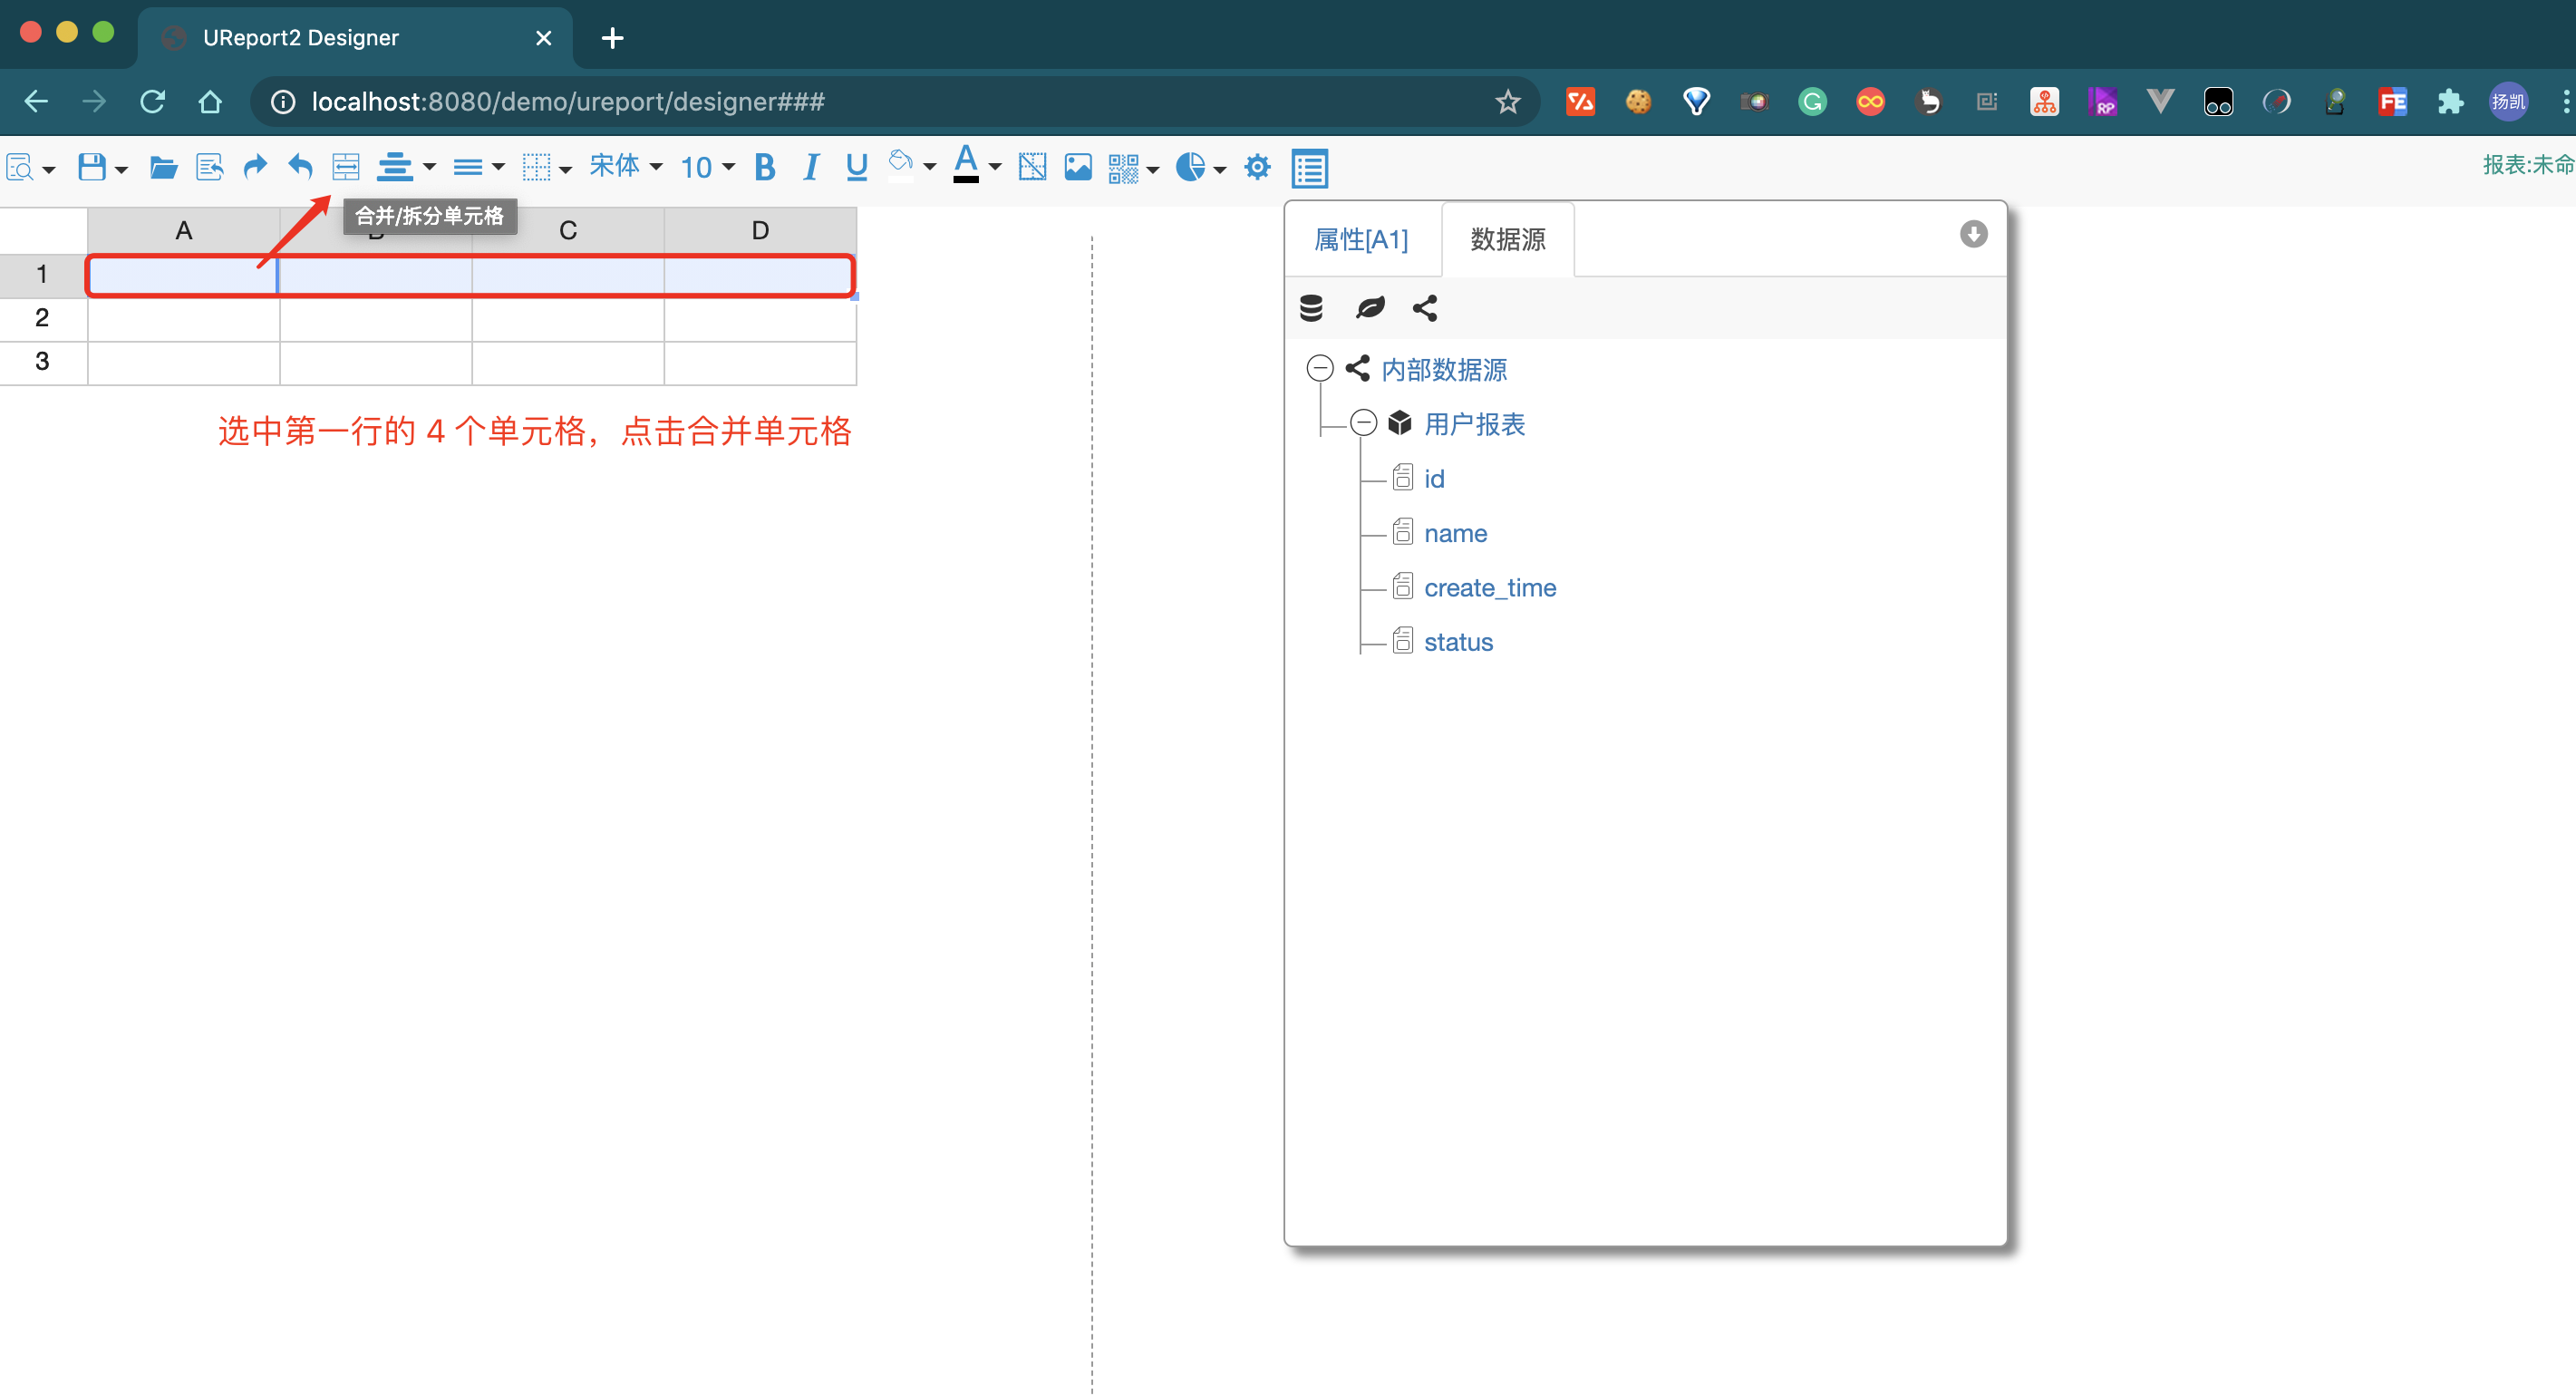The image size is (2576, 1396).
Task: Select column header A
Action: point(184,231)
